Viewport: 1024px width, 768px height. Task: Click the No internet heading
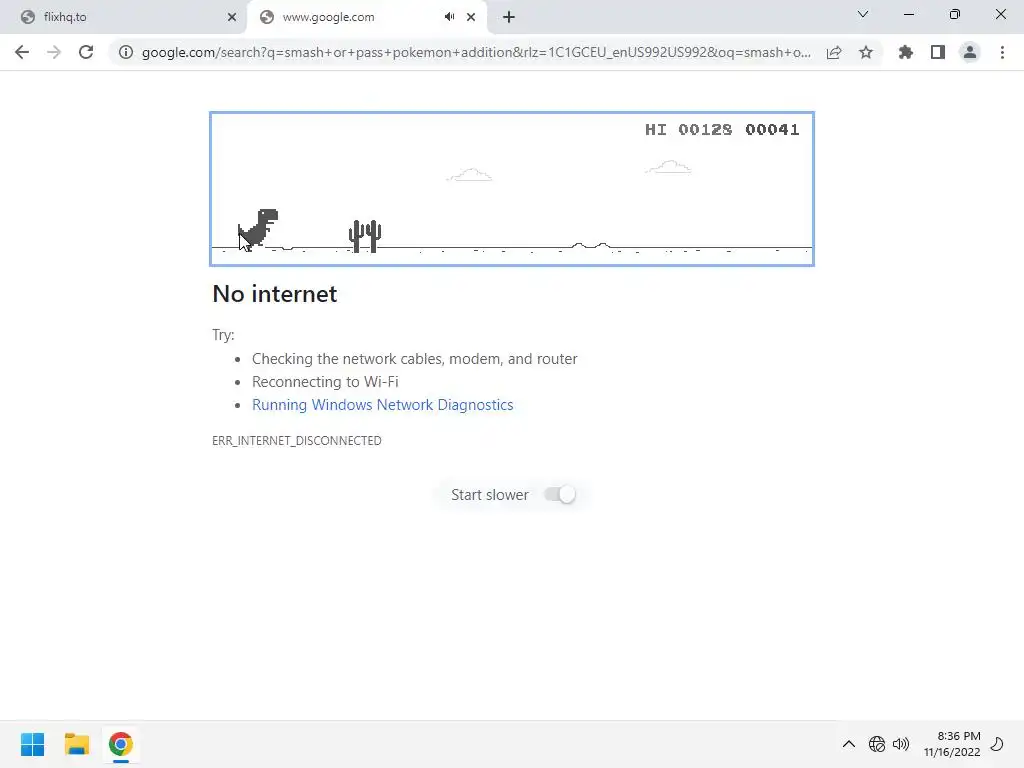point(275,294)
